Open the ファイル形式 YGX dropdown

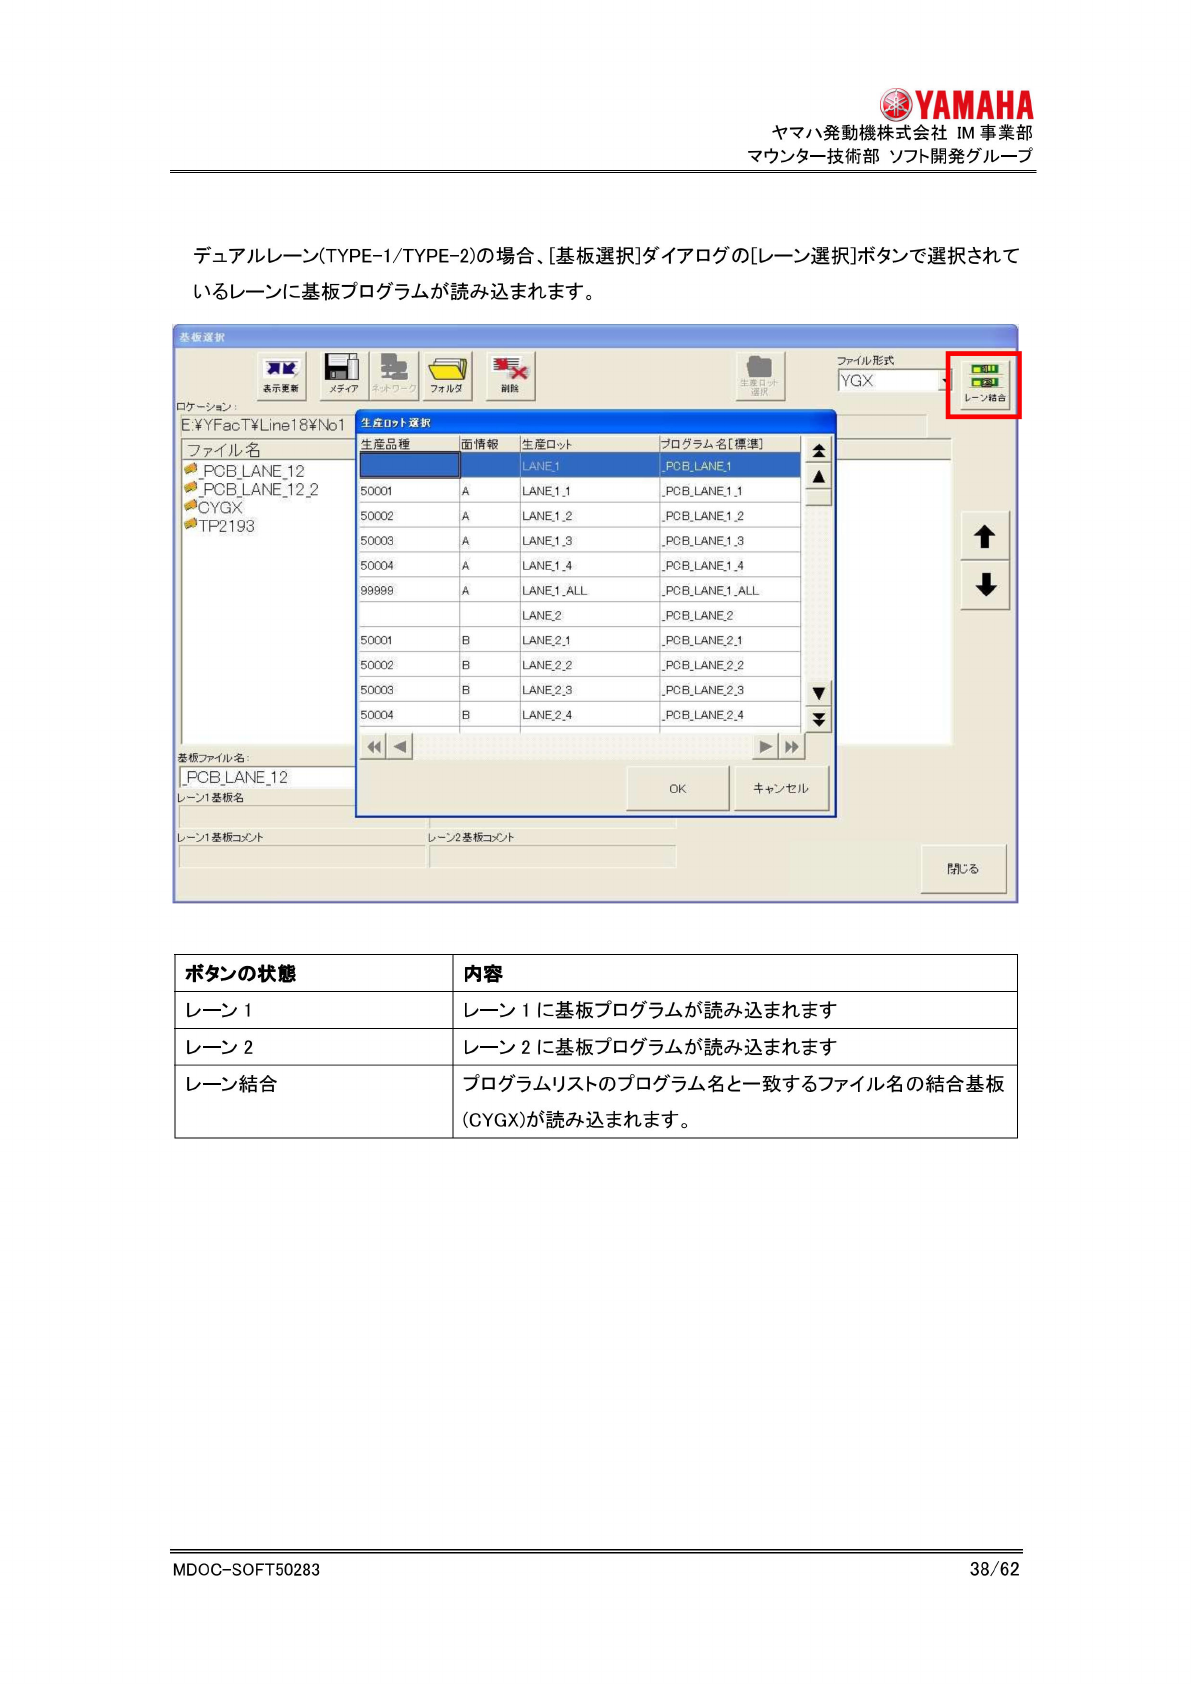point(894,381)
